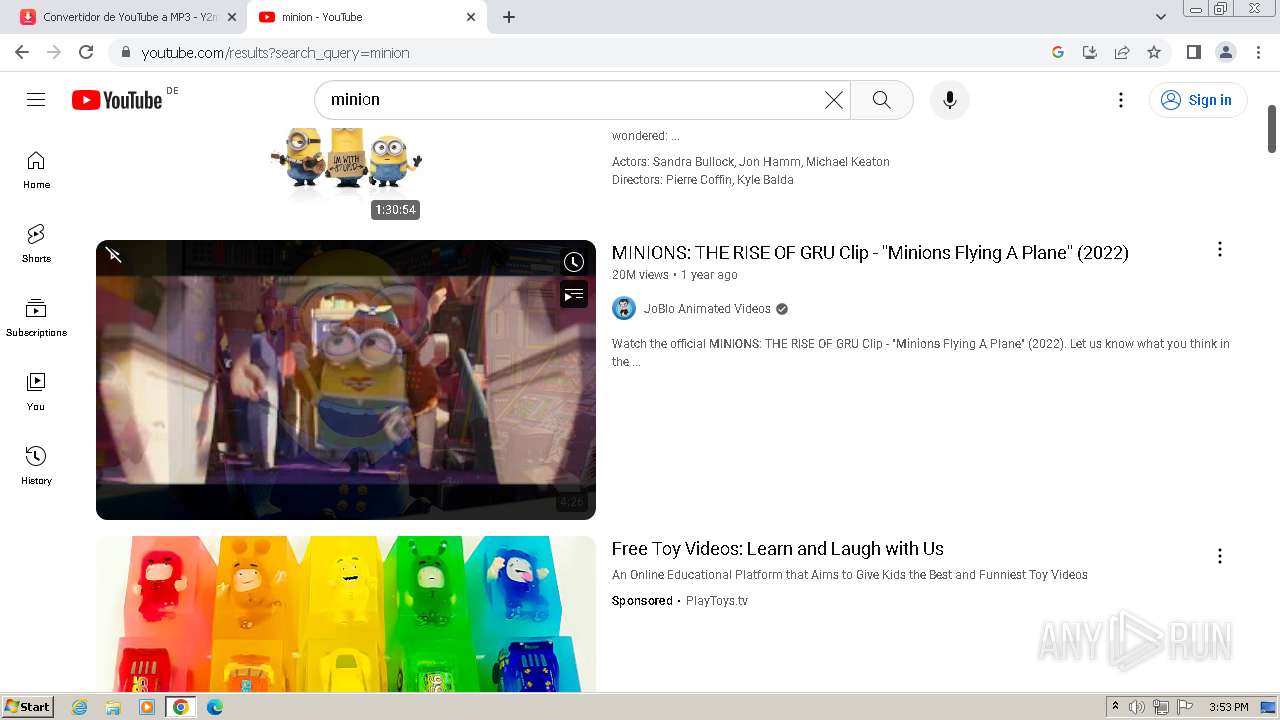Open Shorts in the sidebar
This screenshot has height=720, width=1280.
(x=36, y=244)
